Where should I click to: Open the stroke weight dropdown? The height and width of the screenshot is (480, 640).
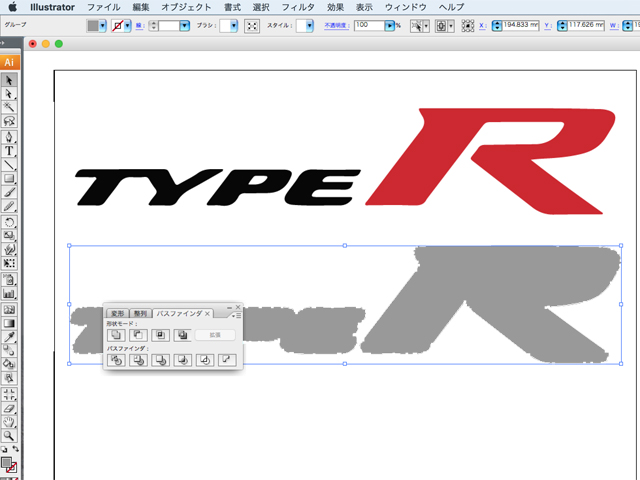185,26
